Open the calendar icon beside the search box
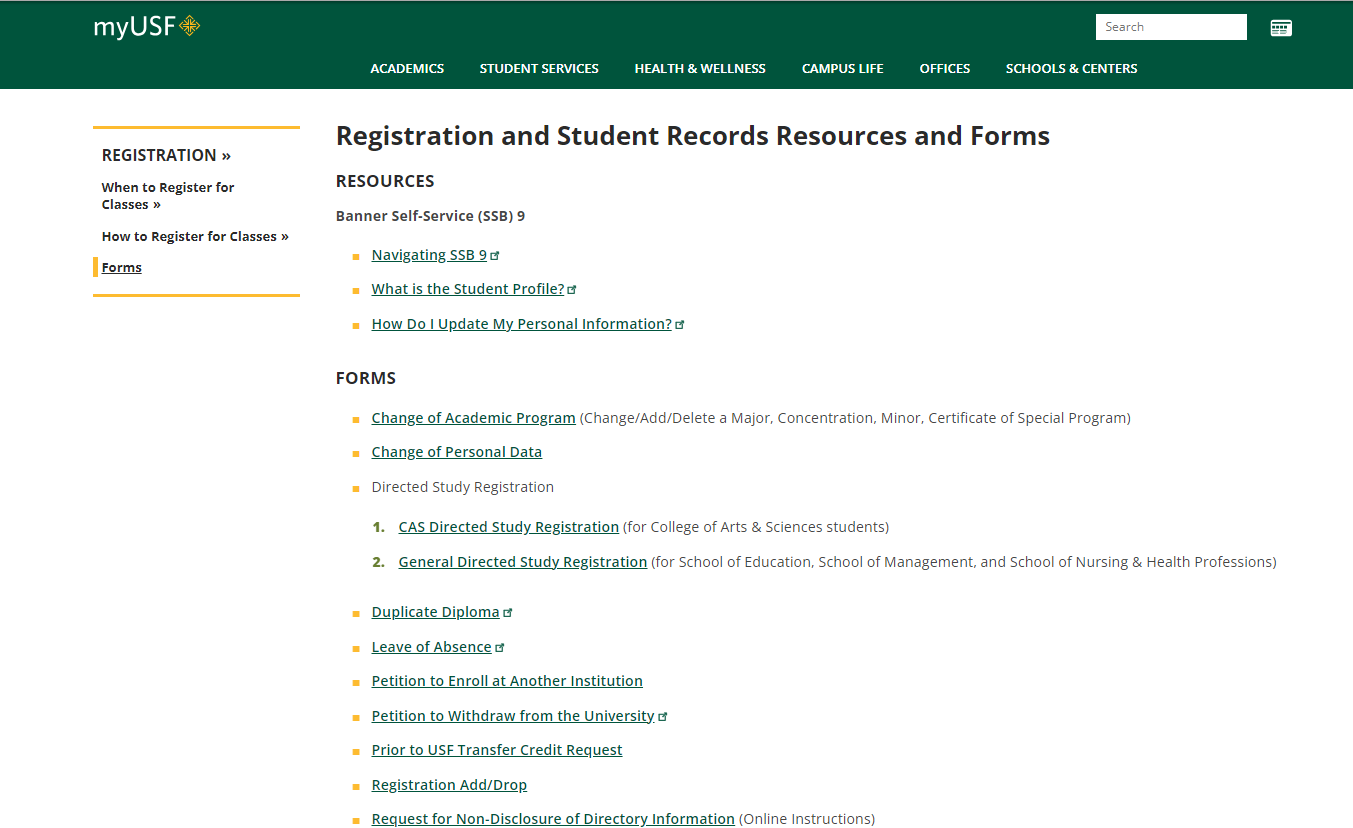The image size is (1353, 828). (x=1281, y=28)
